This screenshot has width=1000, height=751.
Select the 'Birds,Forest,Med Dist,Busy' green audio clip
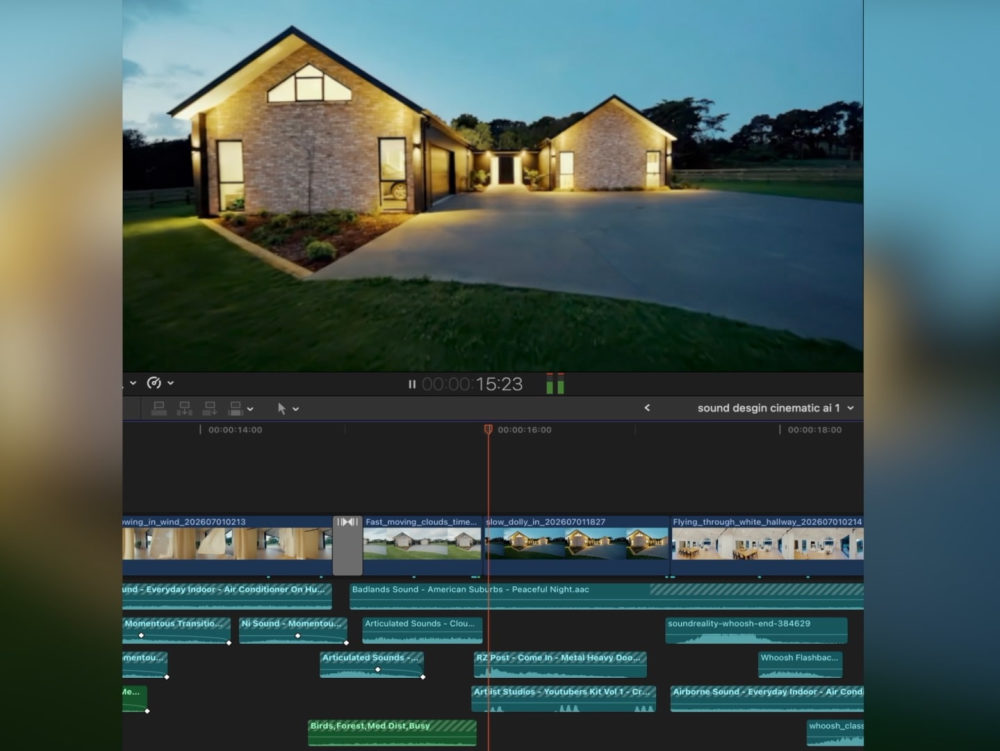[392, 733]
